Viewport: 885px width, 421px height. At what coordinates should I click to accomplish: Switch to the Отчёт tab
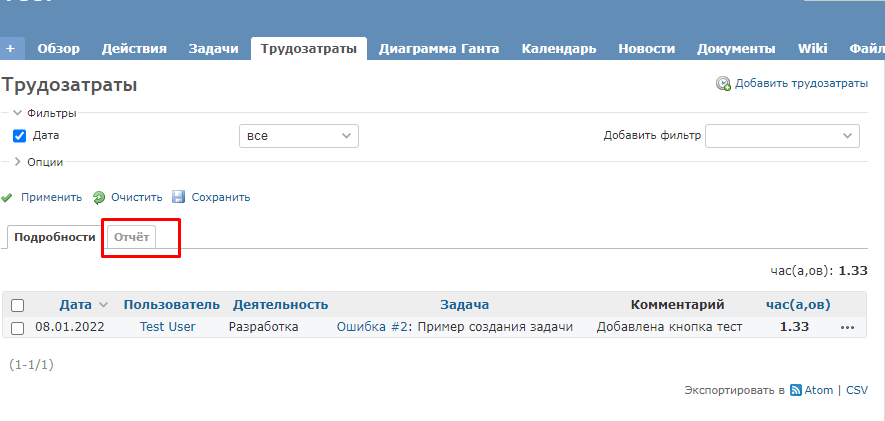coord(131,237)
